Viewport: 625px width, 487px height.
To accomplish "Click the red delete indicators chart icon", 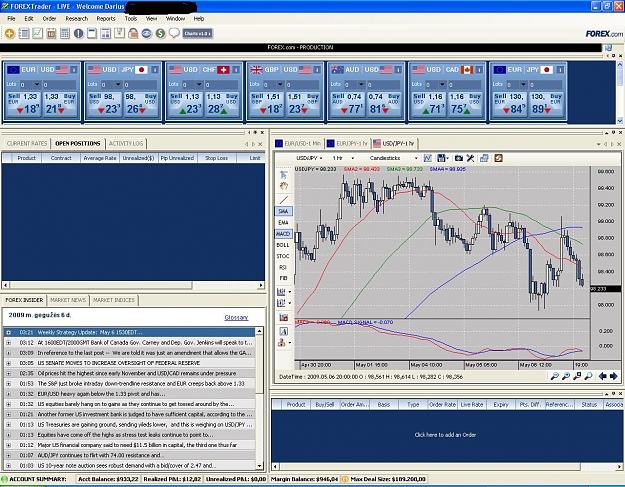I will point(283,317).
